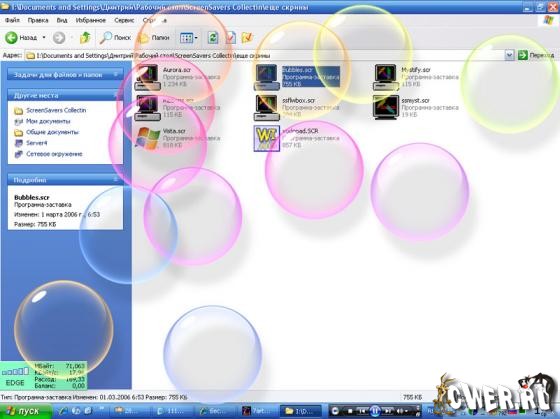Viewport: 560px width, 419px height.
Task: Click the Mystify.scr file name
Action: [x=416, y=70]
